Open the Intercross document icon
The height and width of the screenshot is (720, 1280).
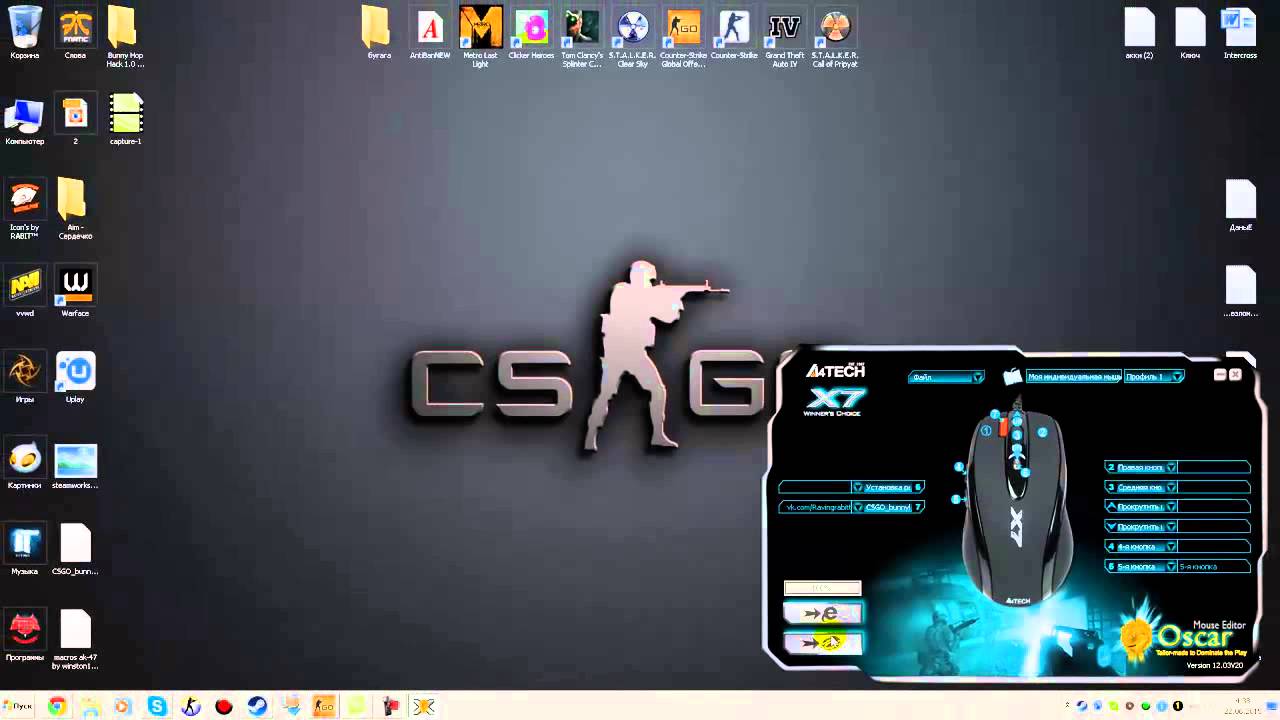[1240, 33]
